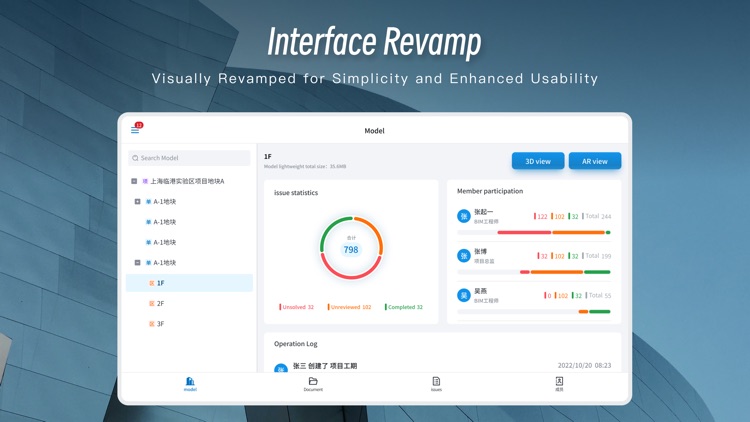Screen dimensions: 750x422
Task: Collapse the 上海临港实验区项目地块A root node toggle
Action: [x=134, y=181]
